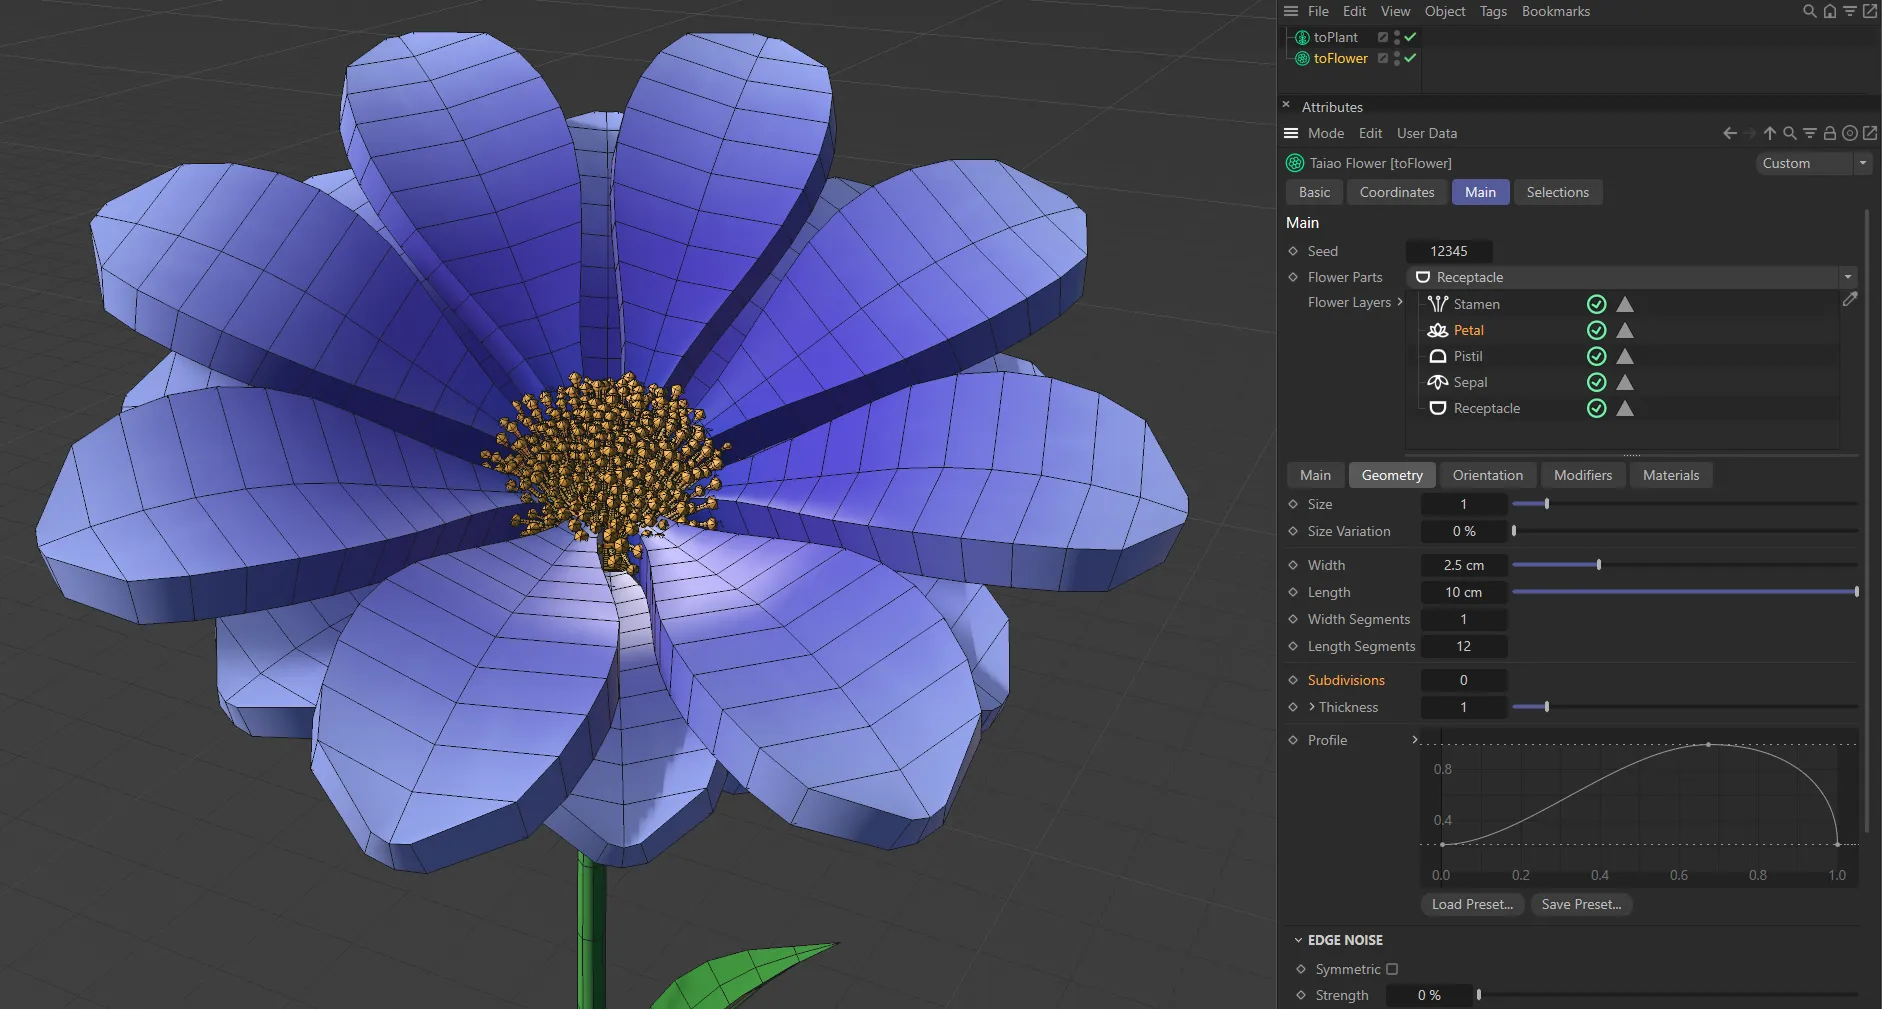Viewport: 1882px width, 1009px height.
Task: Select the Pistil flower layer icon
Action: [1438, 356]
